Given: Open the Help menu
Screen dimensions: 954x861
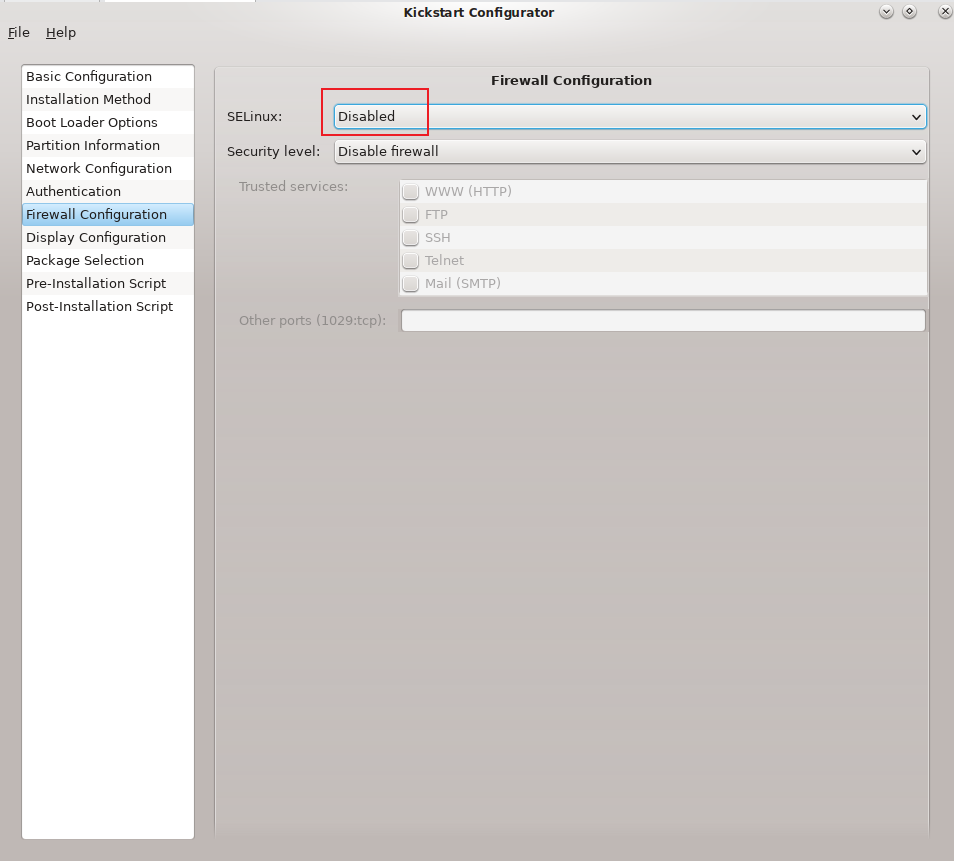Looking at the screenshot, I should pyautogui.click(x=61, y=32).
